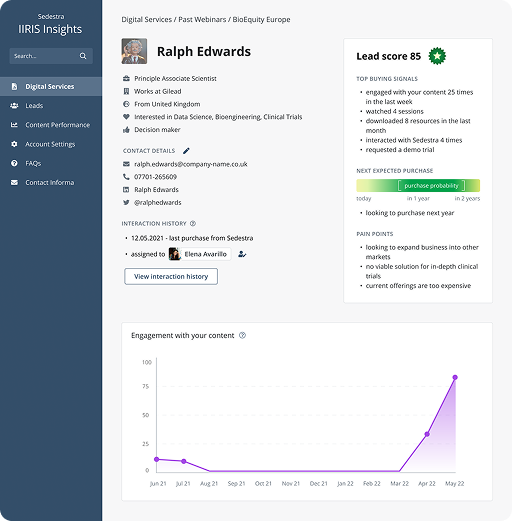The width and height of the screenshot is (512, 521).
Task: Click the Twitter bird icon
Action: 126,202
